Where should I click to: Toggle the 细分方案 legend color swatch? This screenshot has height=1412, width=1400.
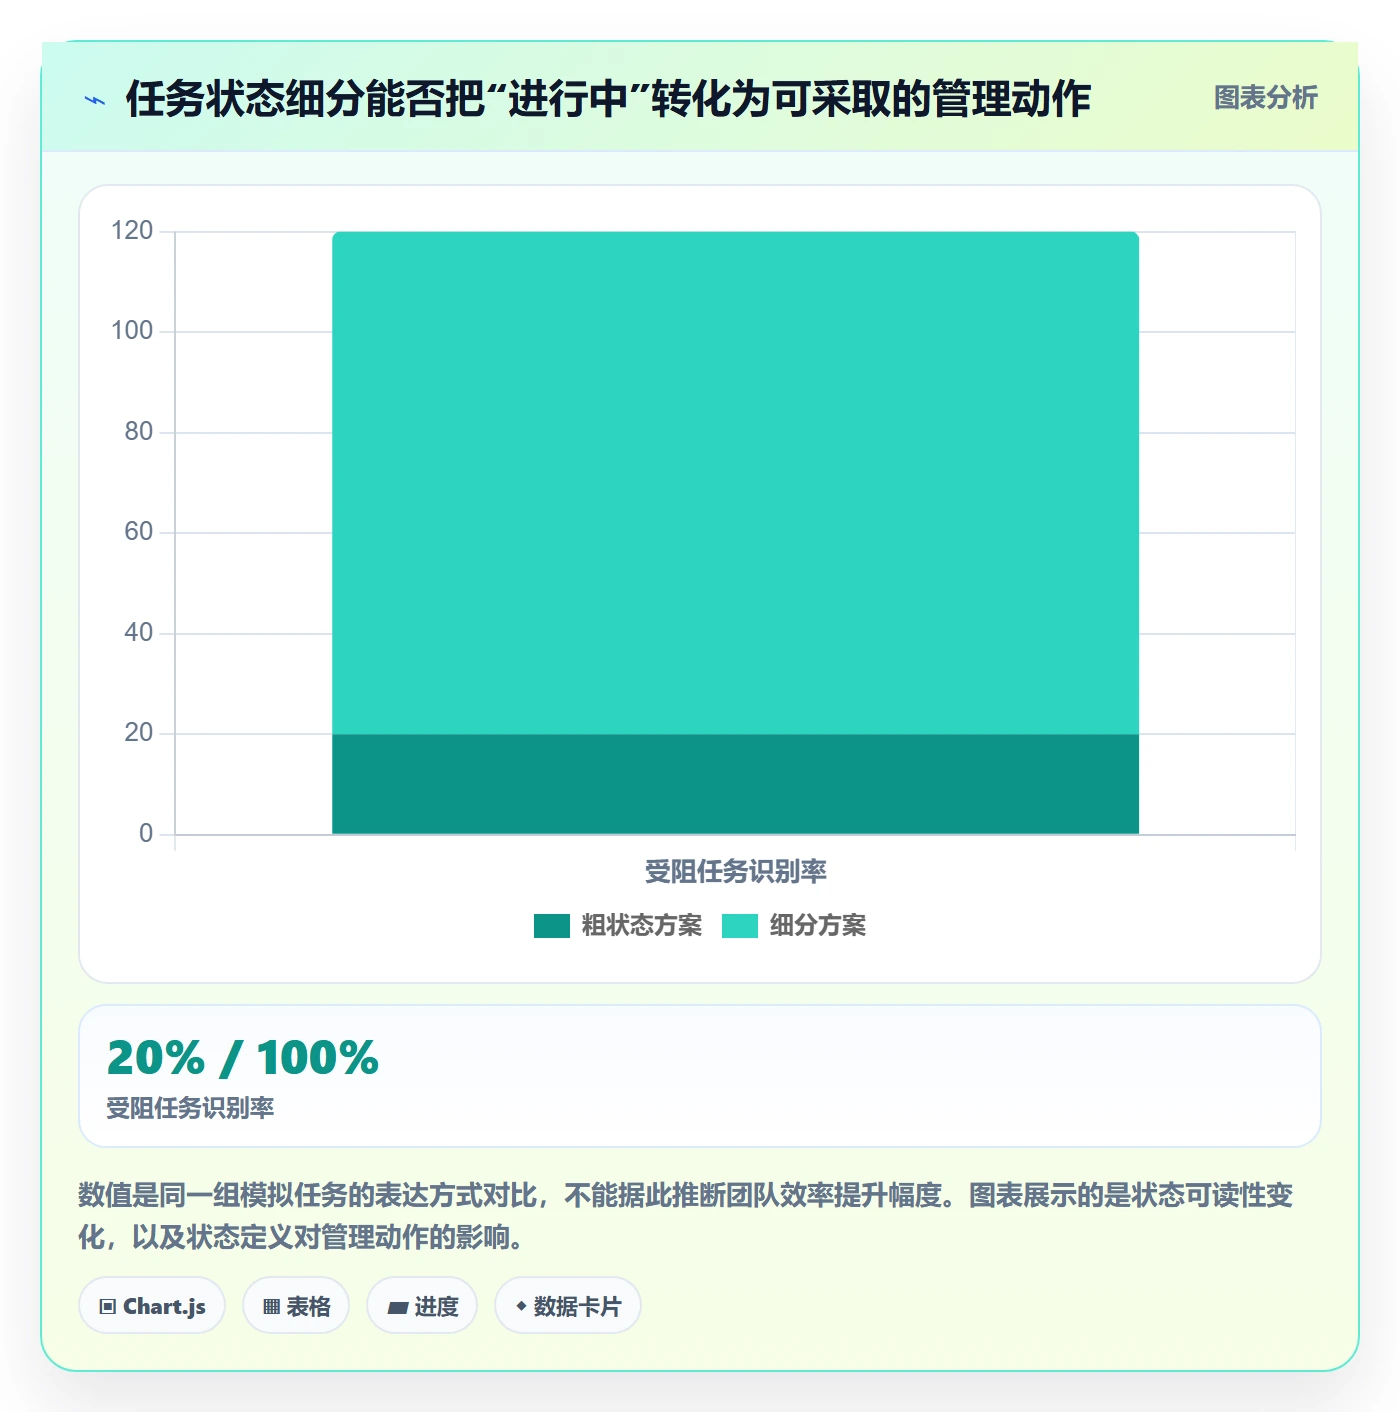[x=740, y=926]
